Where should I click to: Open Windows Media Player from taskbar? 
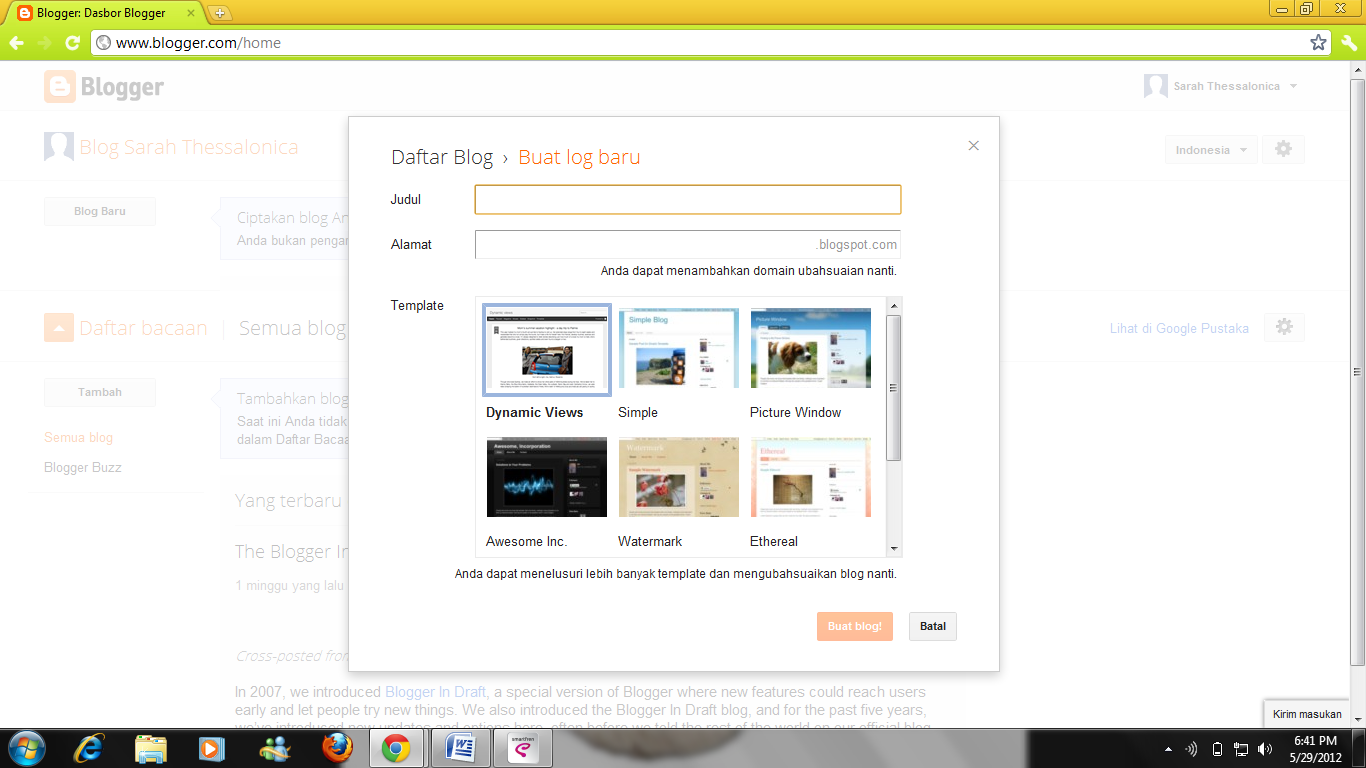click(x=211, y=748)
